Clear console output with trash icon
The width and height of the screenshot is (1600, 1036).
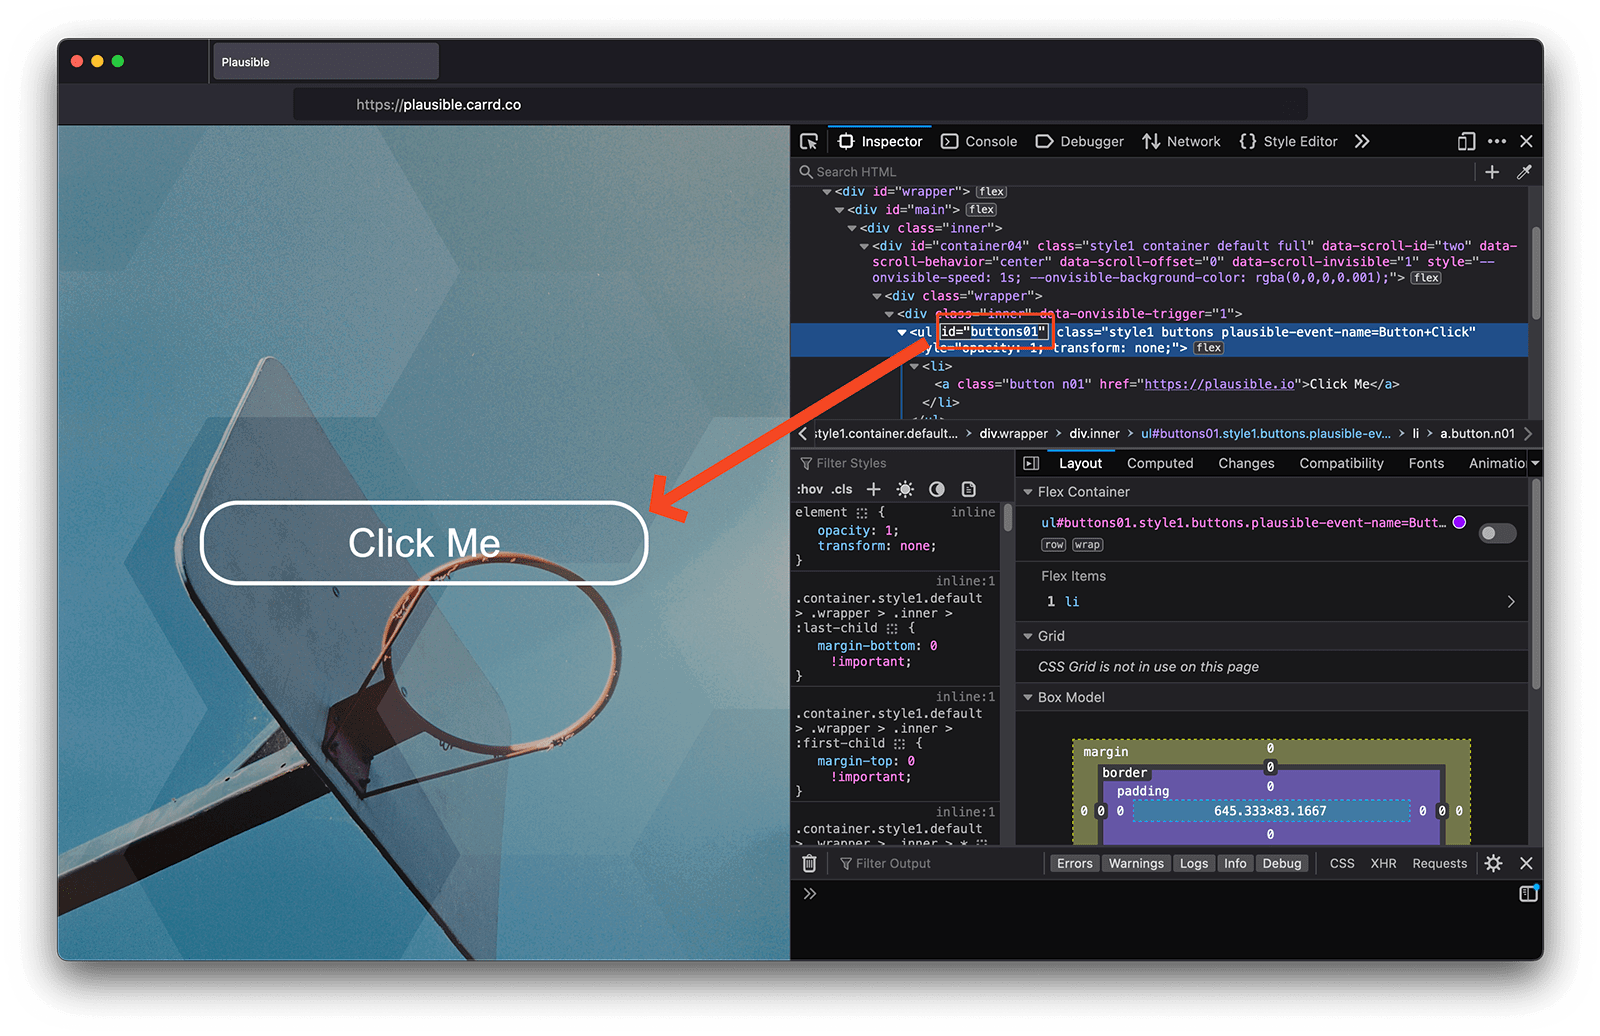pos(809,863)
